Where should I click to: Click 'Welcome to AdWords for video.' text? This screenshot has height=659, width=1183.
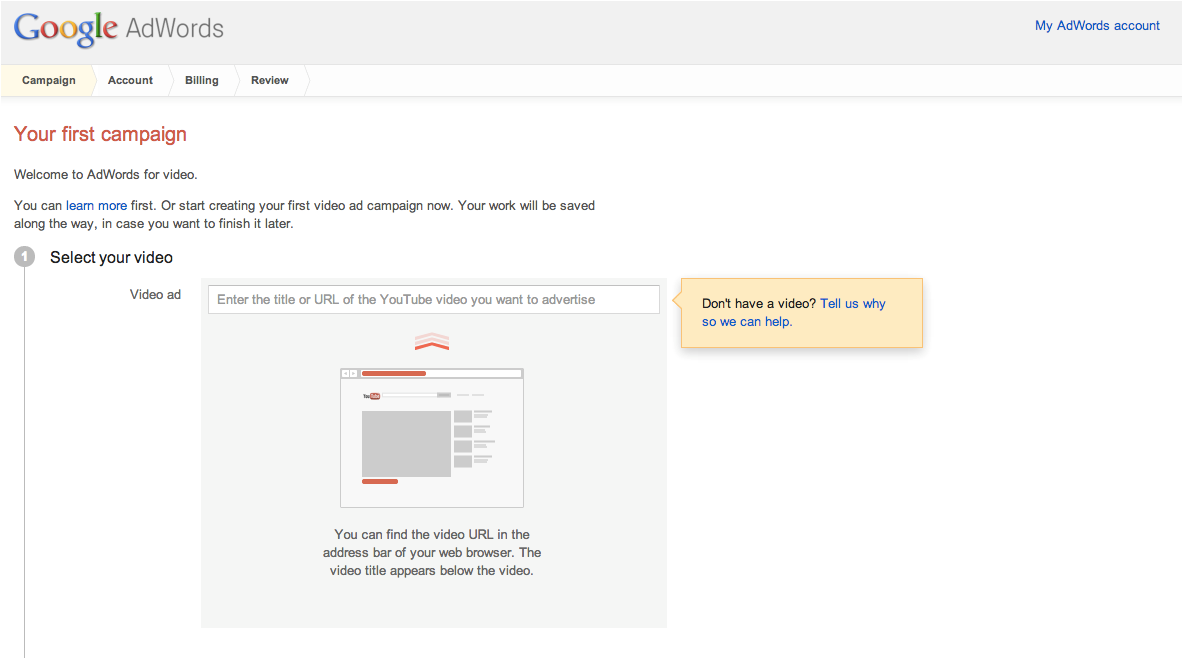106,174
